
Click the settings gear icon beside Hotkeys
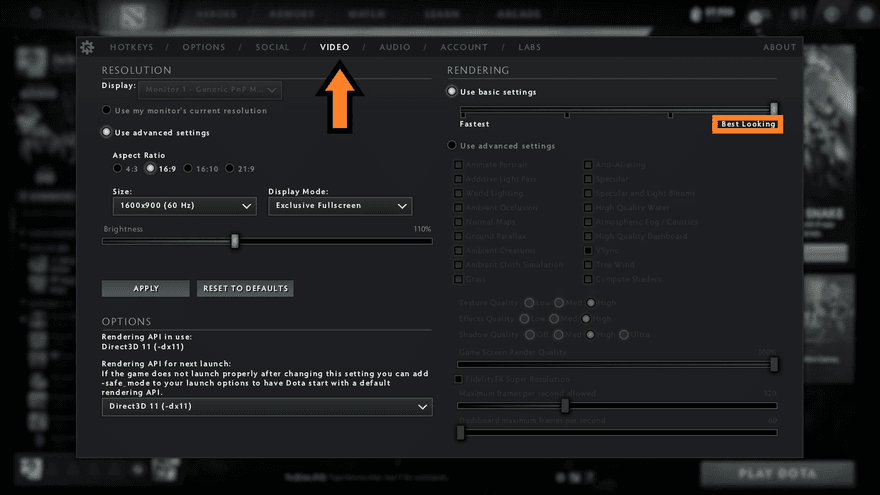click(x=87, y=47)
